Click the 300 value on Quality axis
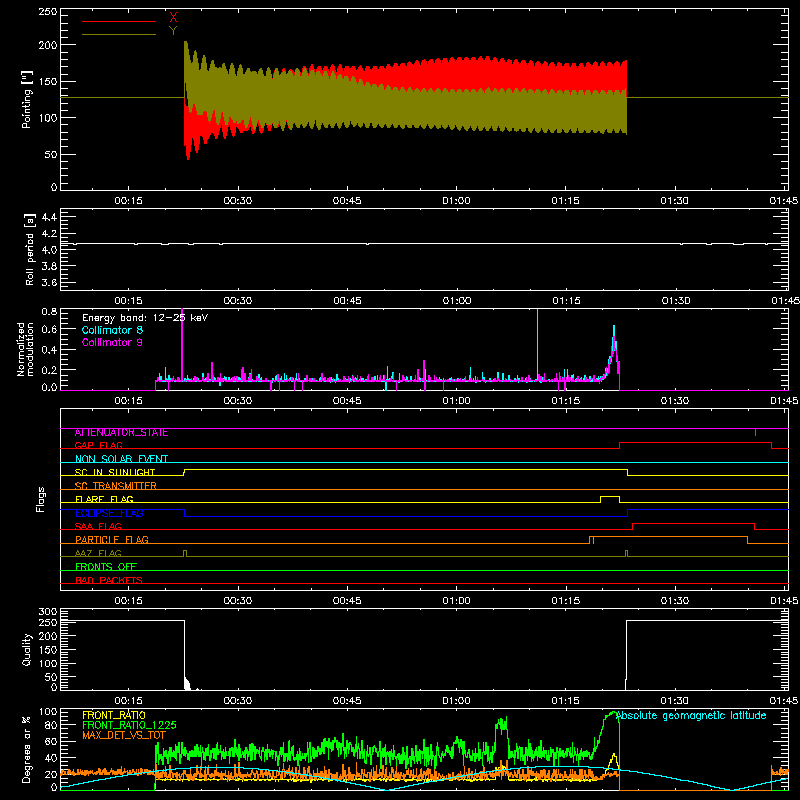 pyautogui.click(x=48, y=612)
